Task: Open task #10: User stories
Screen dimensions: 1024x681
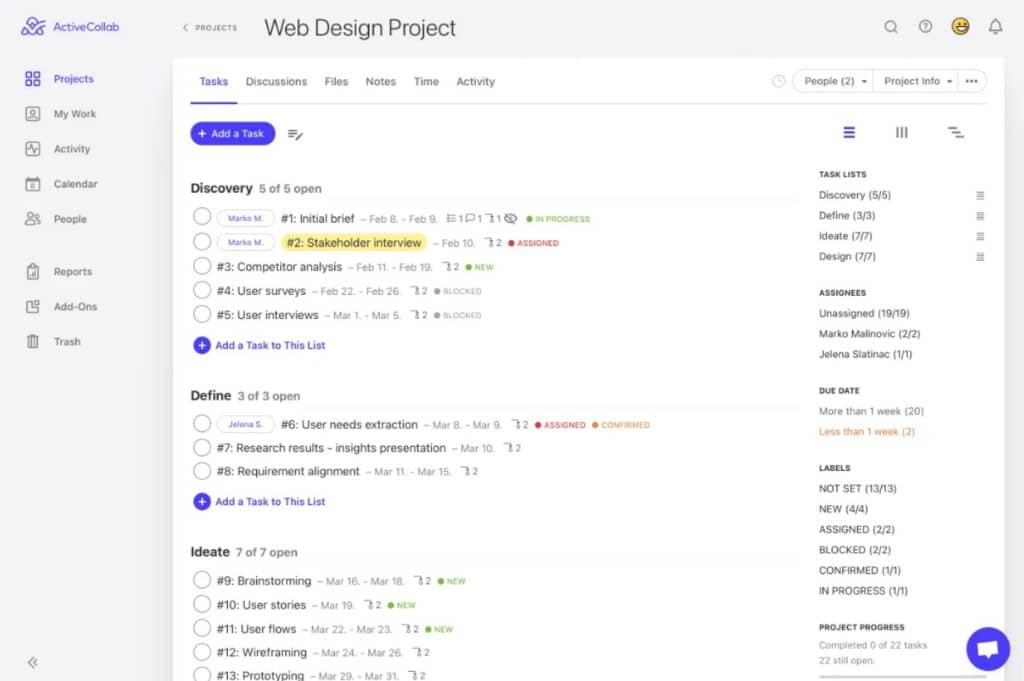Action: (261, 605)
